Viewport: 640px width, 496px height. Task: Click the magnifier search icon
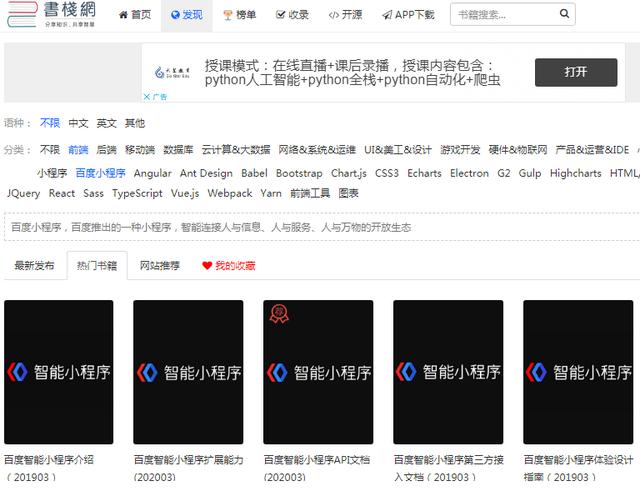tap(564, 14)
